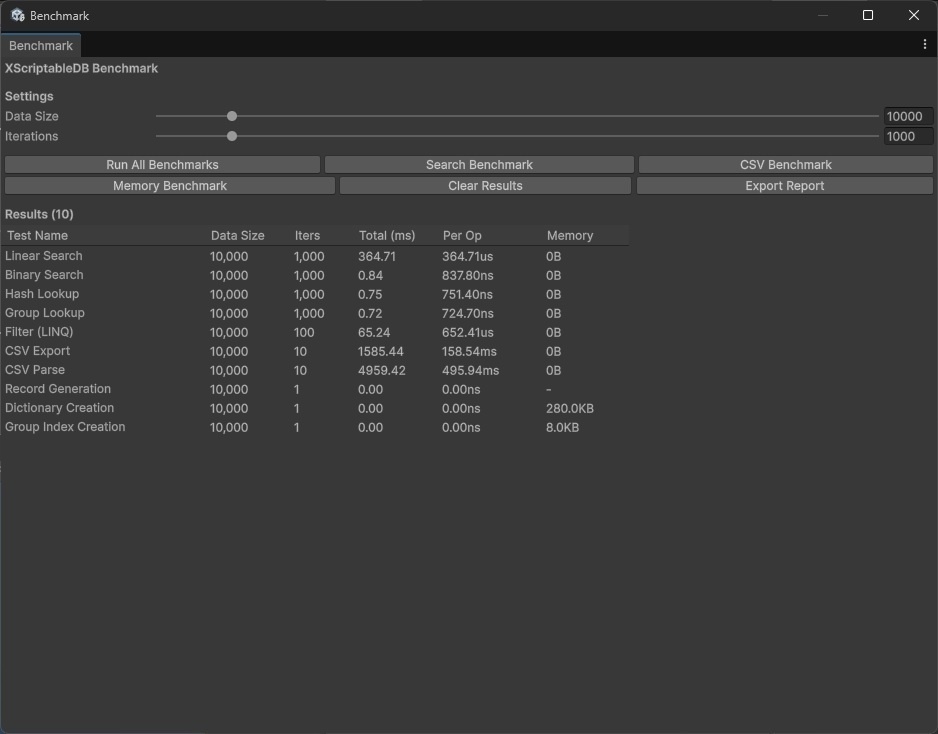Edit the Data Size value field 10000

pos(908,116)
